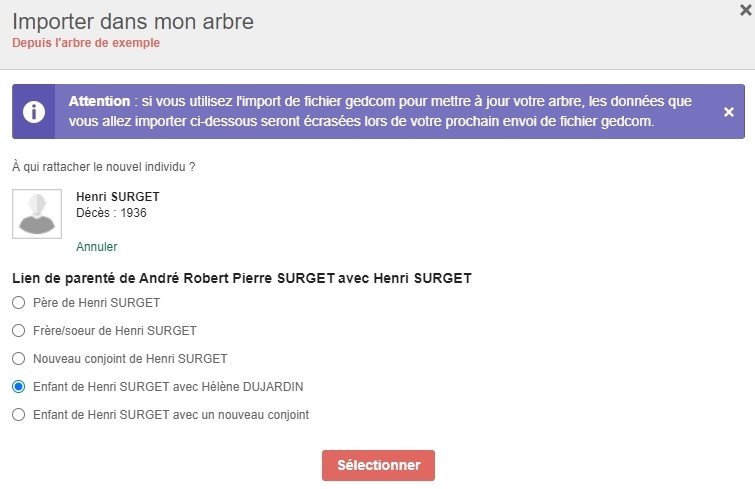This screenshot has width=755, height=489.
Task: Select the child with Hélène DUJARDIN radio button
Action: pyautogui.click(x=17, y=386)
